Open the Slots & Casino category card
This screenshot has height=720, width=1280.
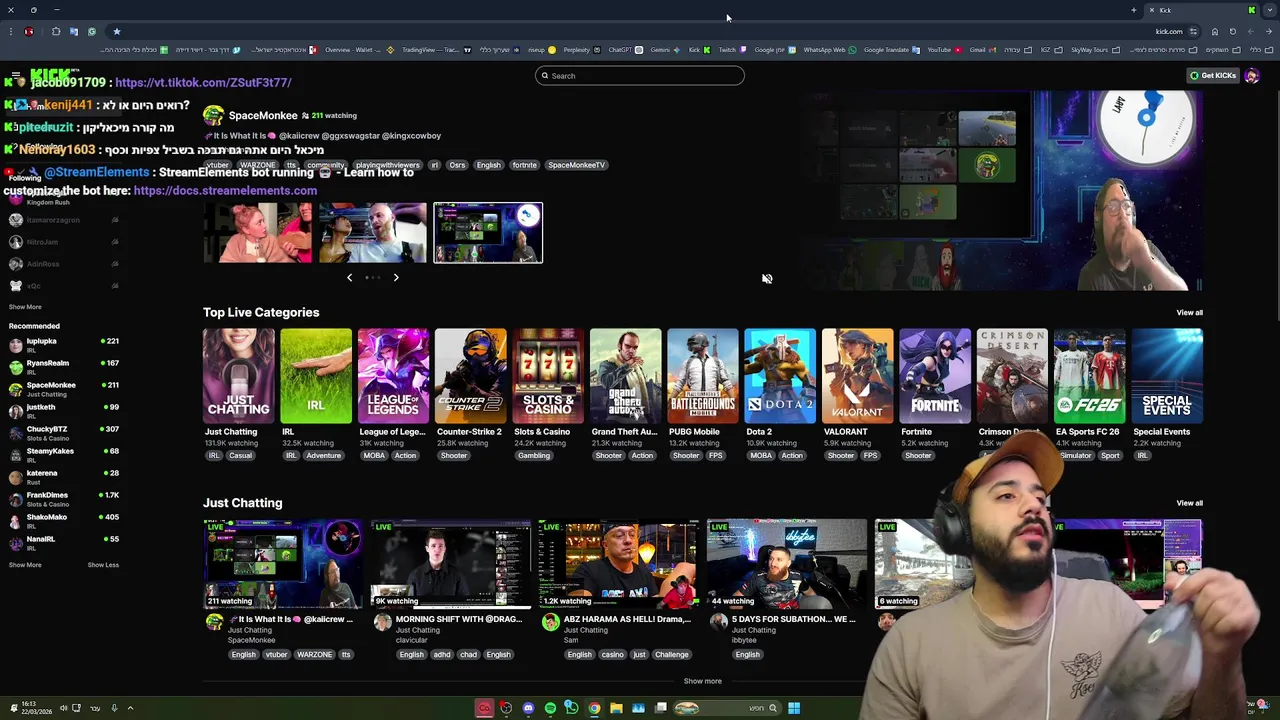tap(548, 376)
